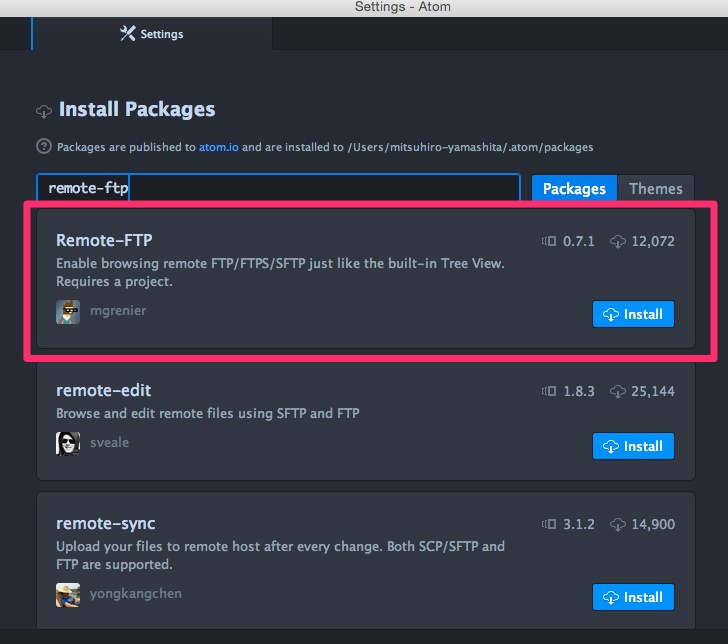This screenshot has height=644, width=728.
Task: Switch to the Themes filter
Action: pos(656,189)
